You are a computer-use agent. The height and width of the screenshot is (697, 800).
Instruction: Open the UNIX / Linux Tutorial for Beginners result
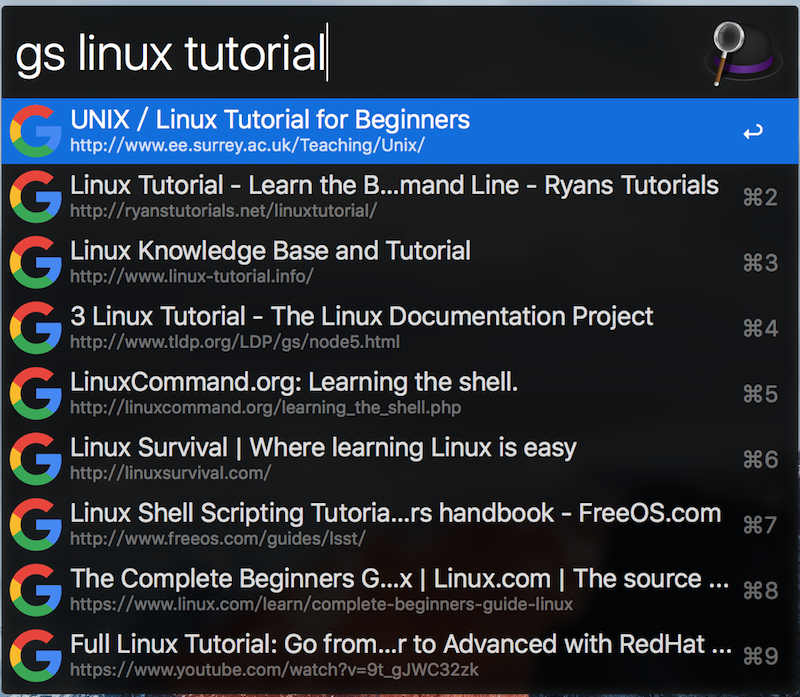coord(270,121)
